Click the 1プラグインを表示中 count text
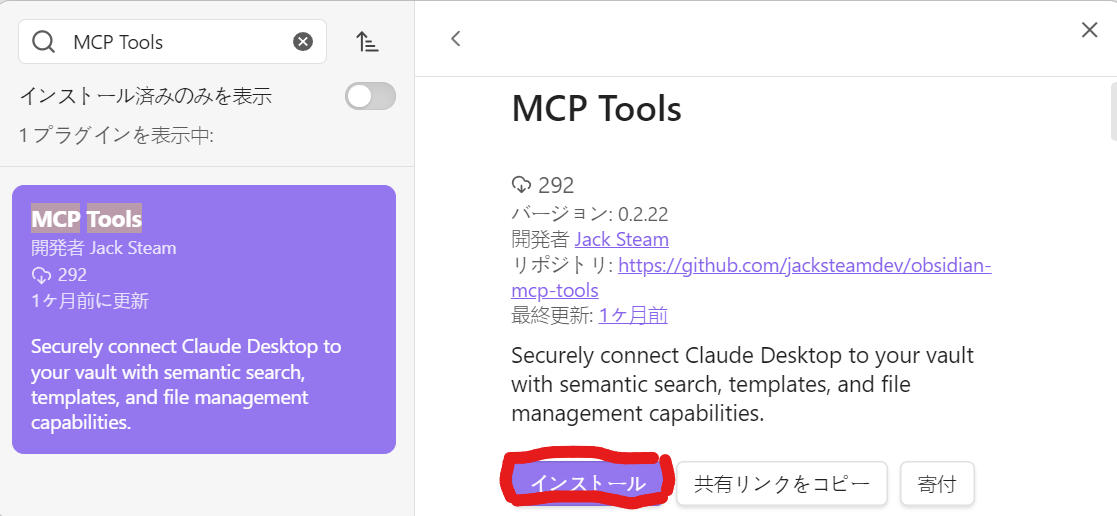 point(116,135)
